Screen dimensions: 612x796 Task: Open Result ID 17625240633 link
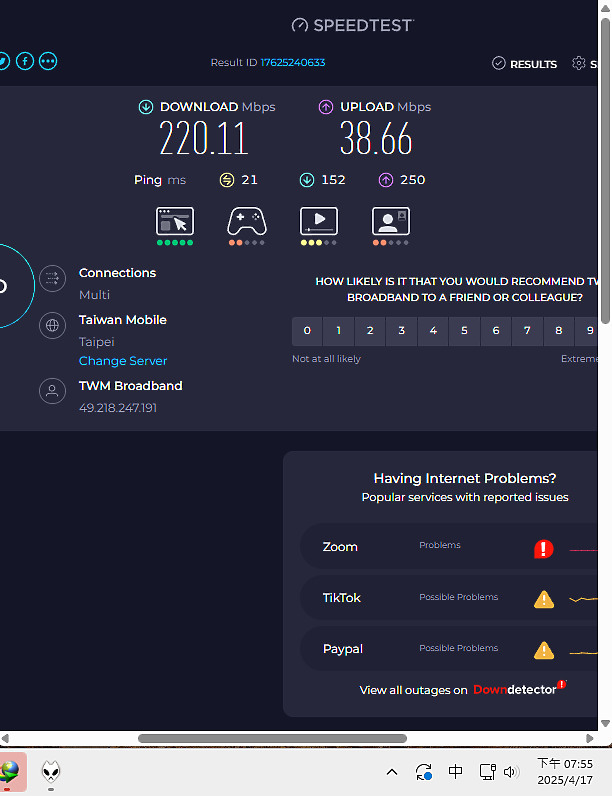click(293, 62)
